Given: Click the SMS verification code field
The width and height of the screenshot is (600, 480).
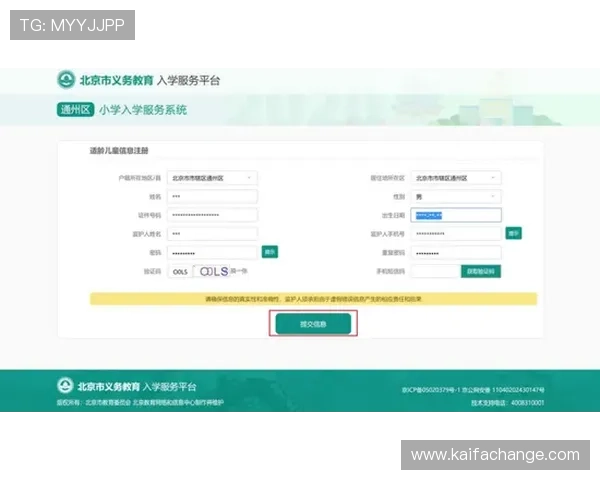Looking at the screenshot, I should (x=435, y=271).
